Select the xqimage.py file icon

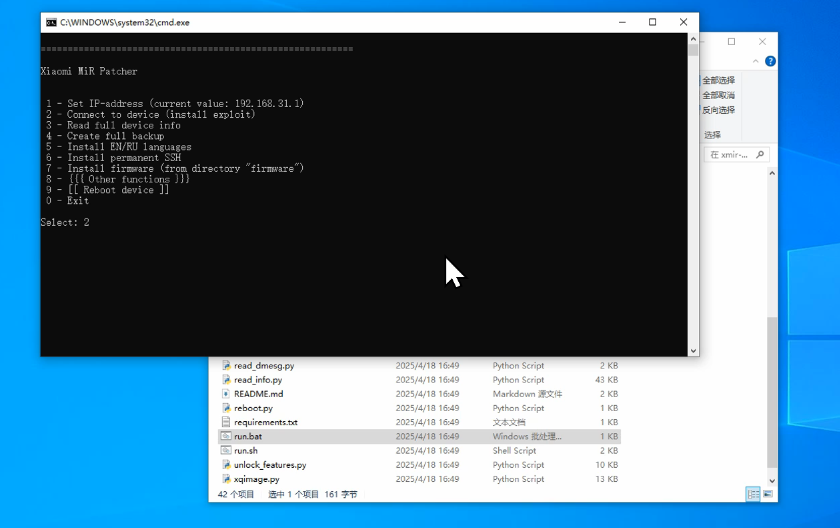click(226, 479)
